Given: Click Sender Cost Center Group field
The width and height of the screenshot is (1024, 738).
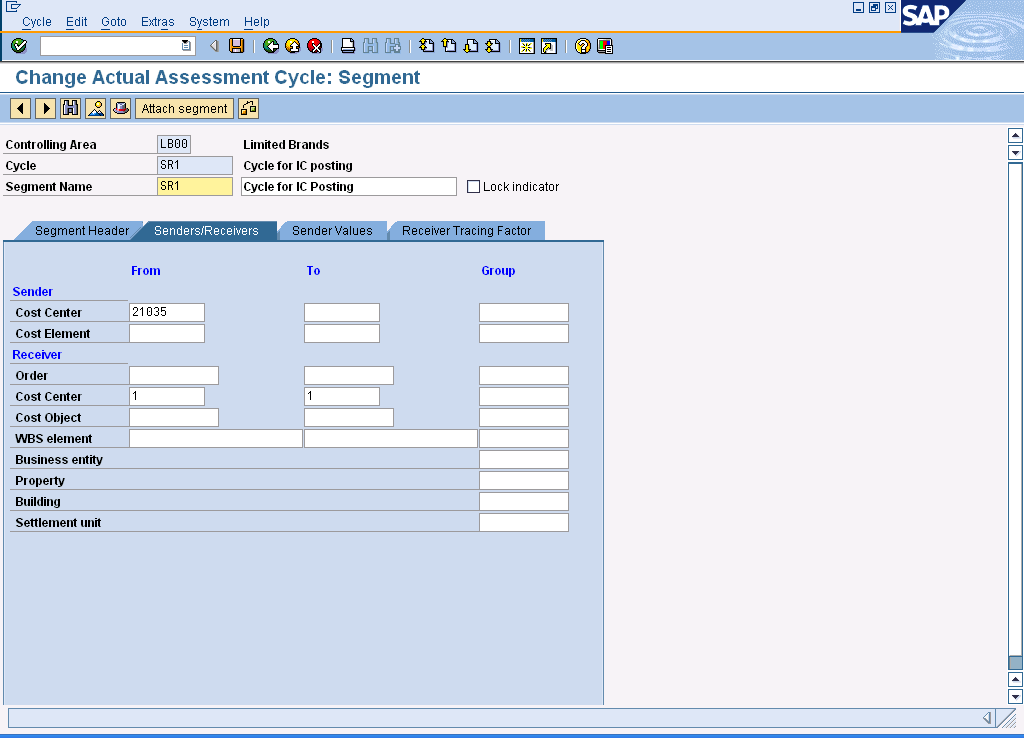Looking at the screenshot, I should [524, 312].
